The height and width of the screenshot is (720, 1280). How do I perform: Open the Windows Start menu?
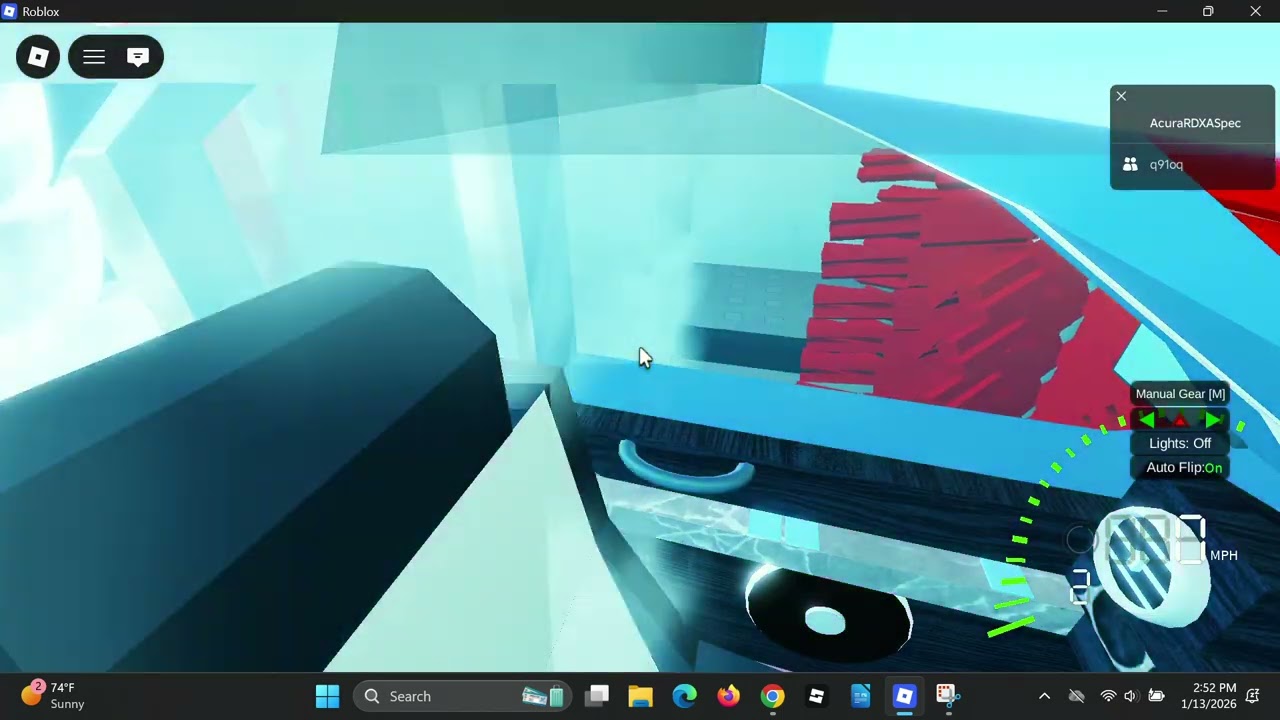[327, 696]
